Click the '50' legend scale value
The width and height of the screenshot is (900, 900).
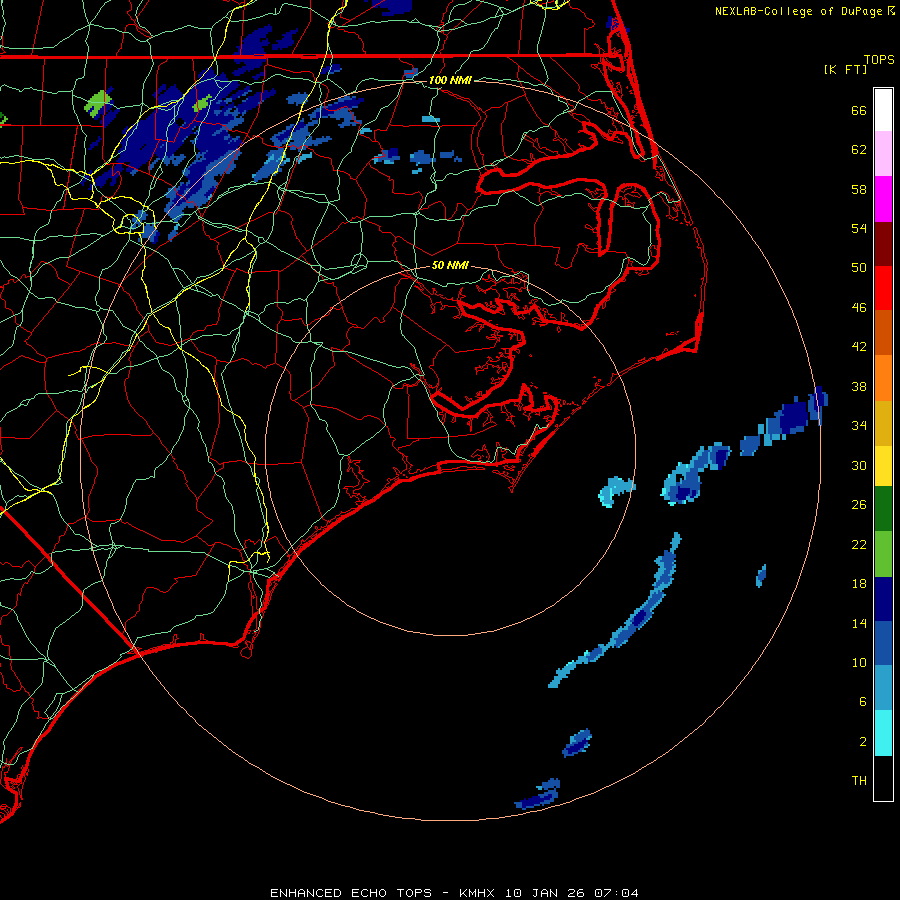pyautogui.click(x=859, y=268)
